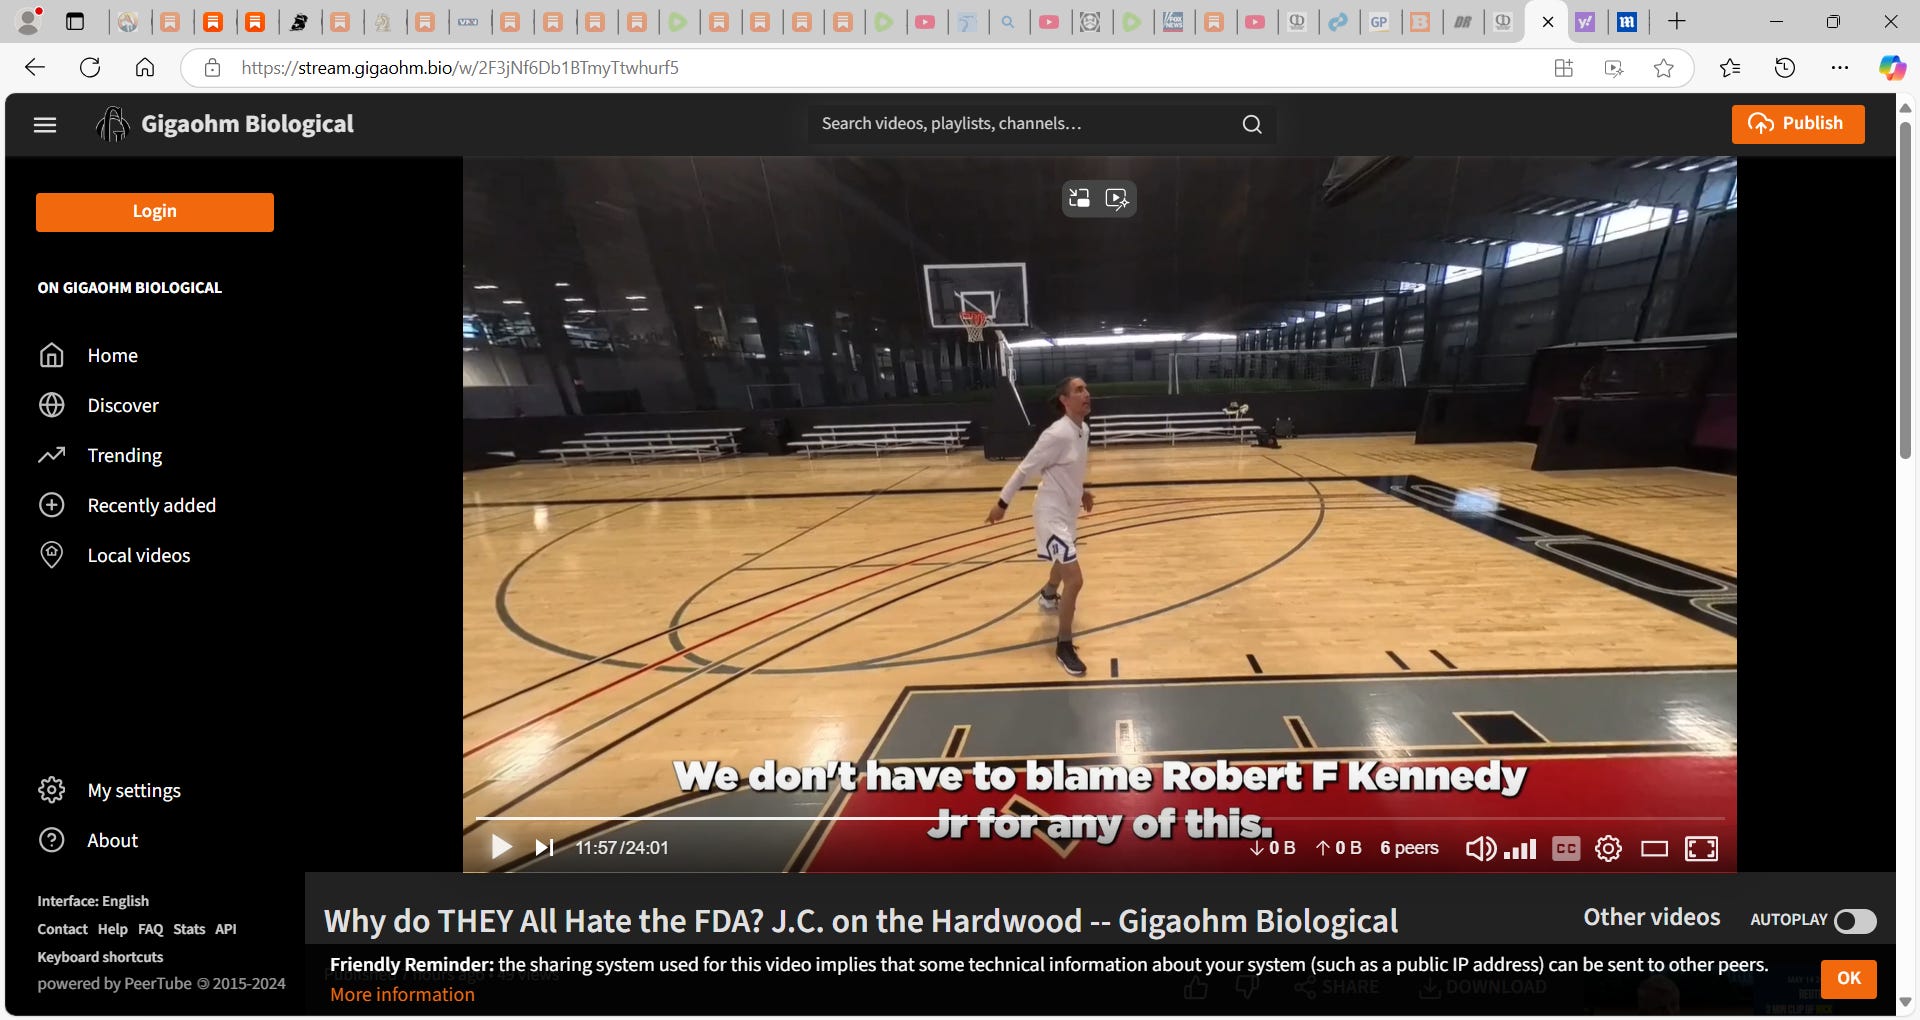1920x1020 pixels.
Task: Open the FAQ link
Action: pyautogui.click(x=150, y=929)
